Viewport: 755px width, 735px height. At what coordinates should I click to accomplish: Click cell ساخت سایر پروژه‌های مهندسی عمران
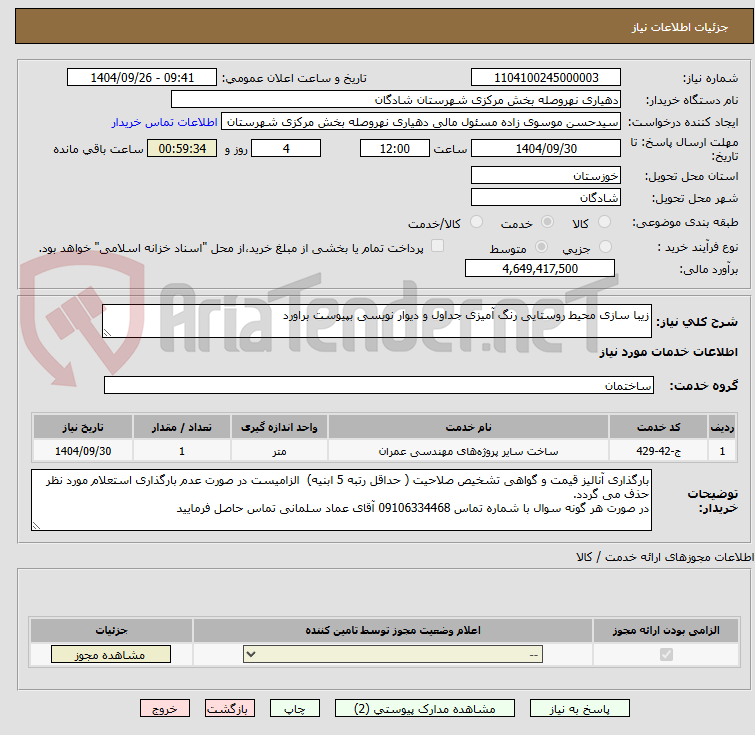click(x=468, y=451)
